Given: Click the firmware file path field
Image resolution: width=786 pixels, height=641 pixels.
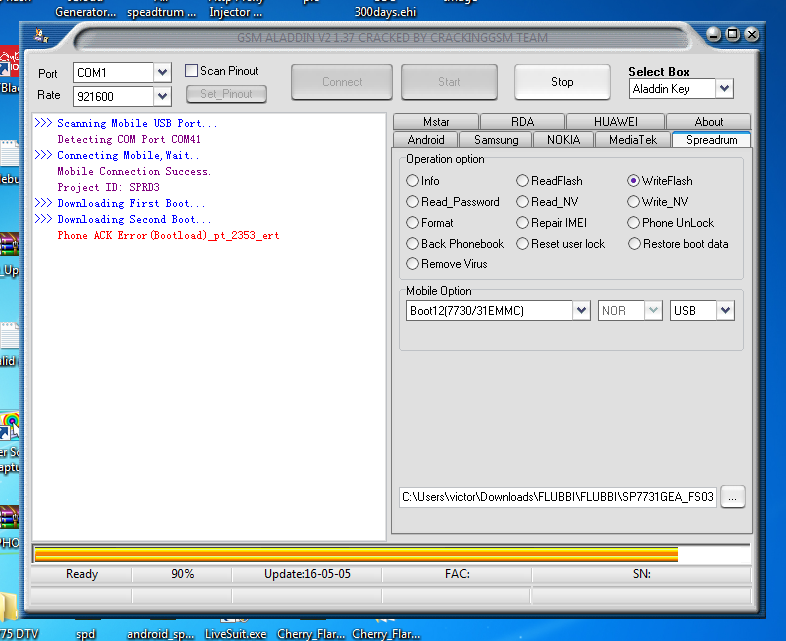Looking at the screenshot, I should click(557, 497).
